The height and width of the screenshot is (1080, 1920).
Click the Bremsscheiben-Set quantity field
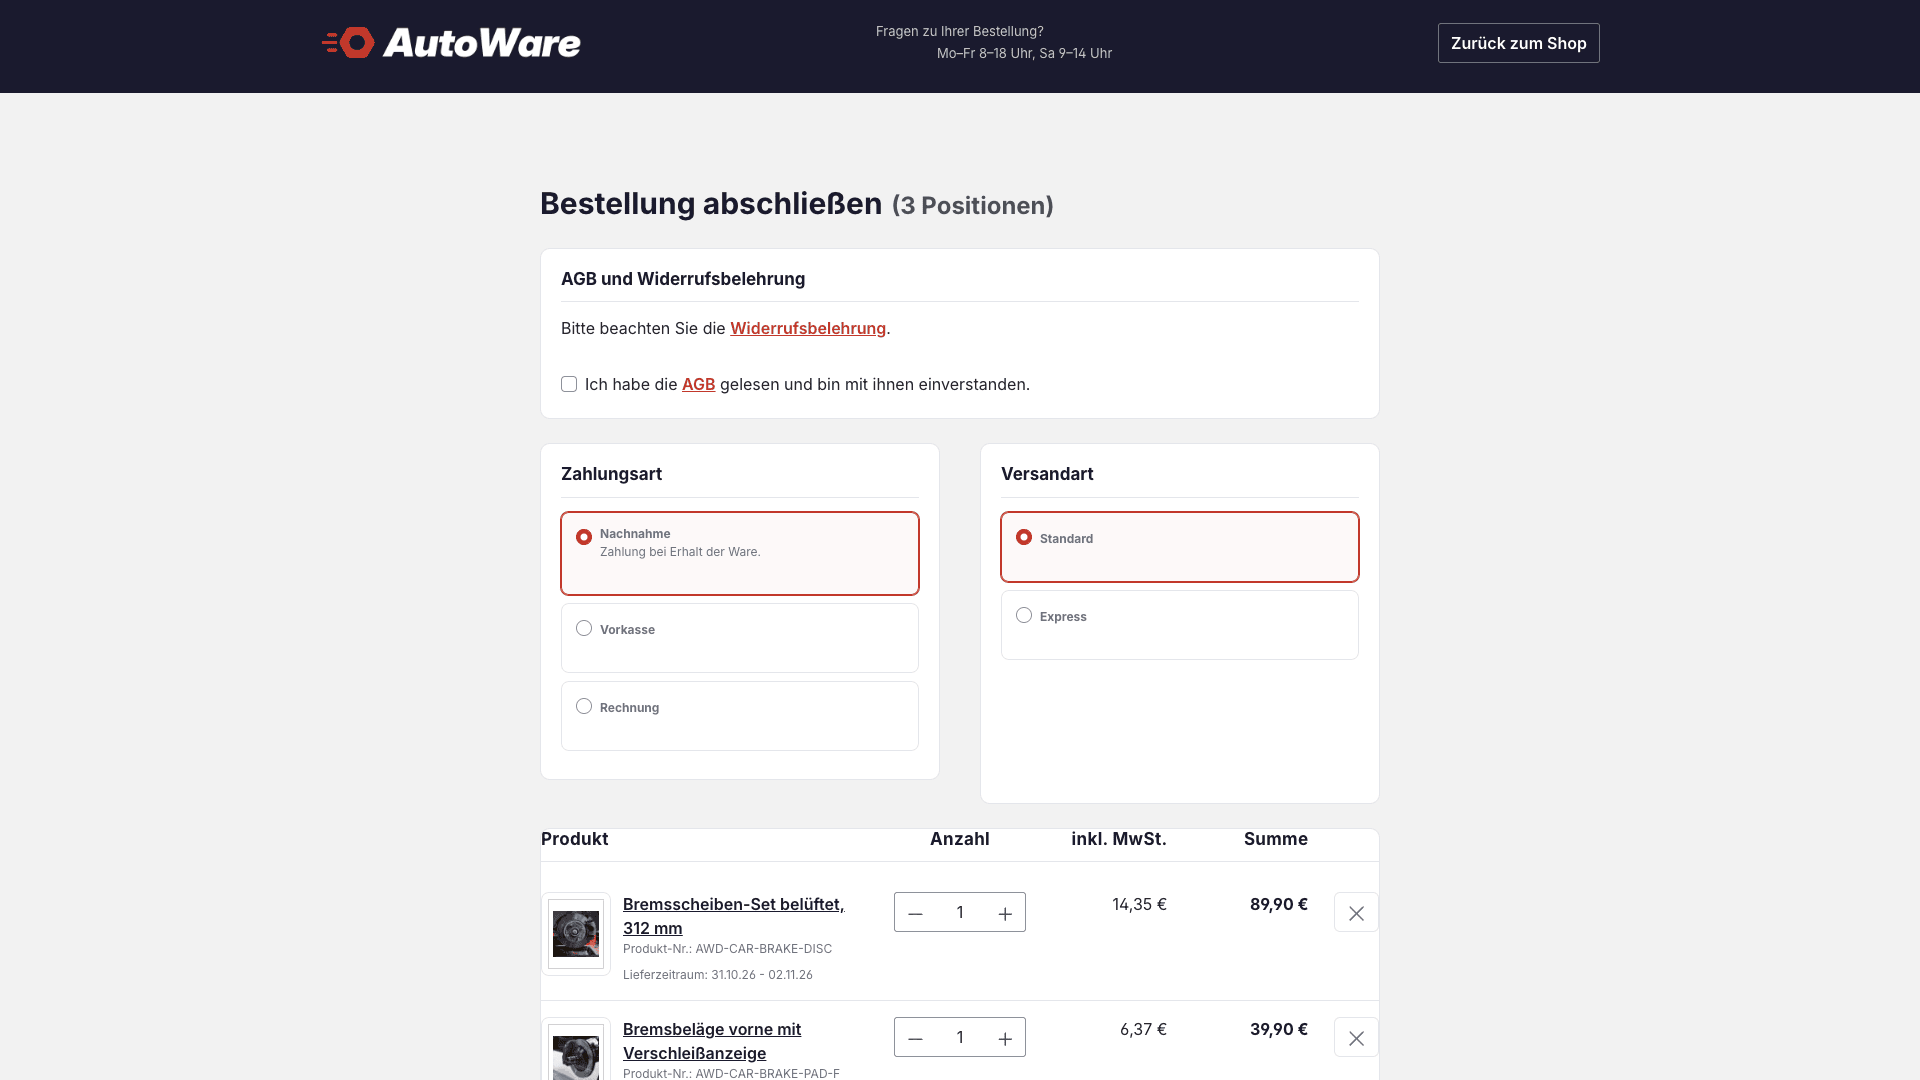960,913
